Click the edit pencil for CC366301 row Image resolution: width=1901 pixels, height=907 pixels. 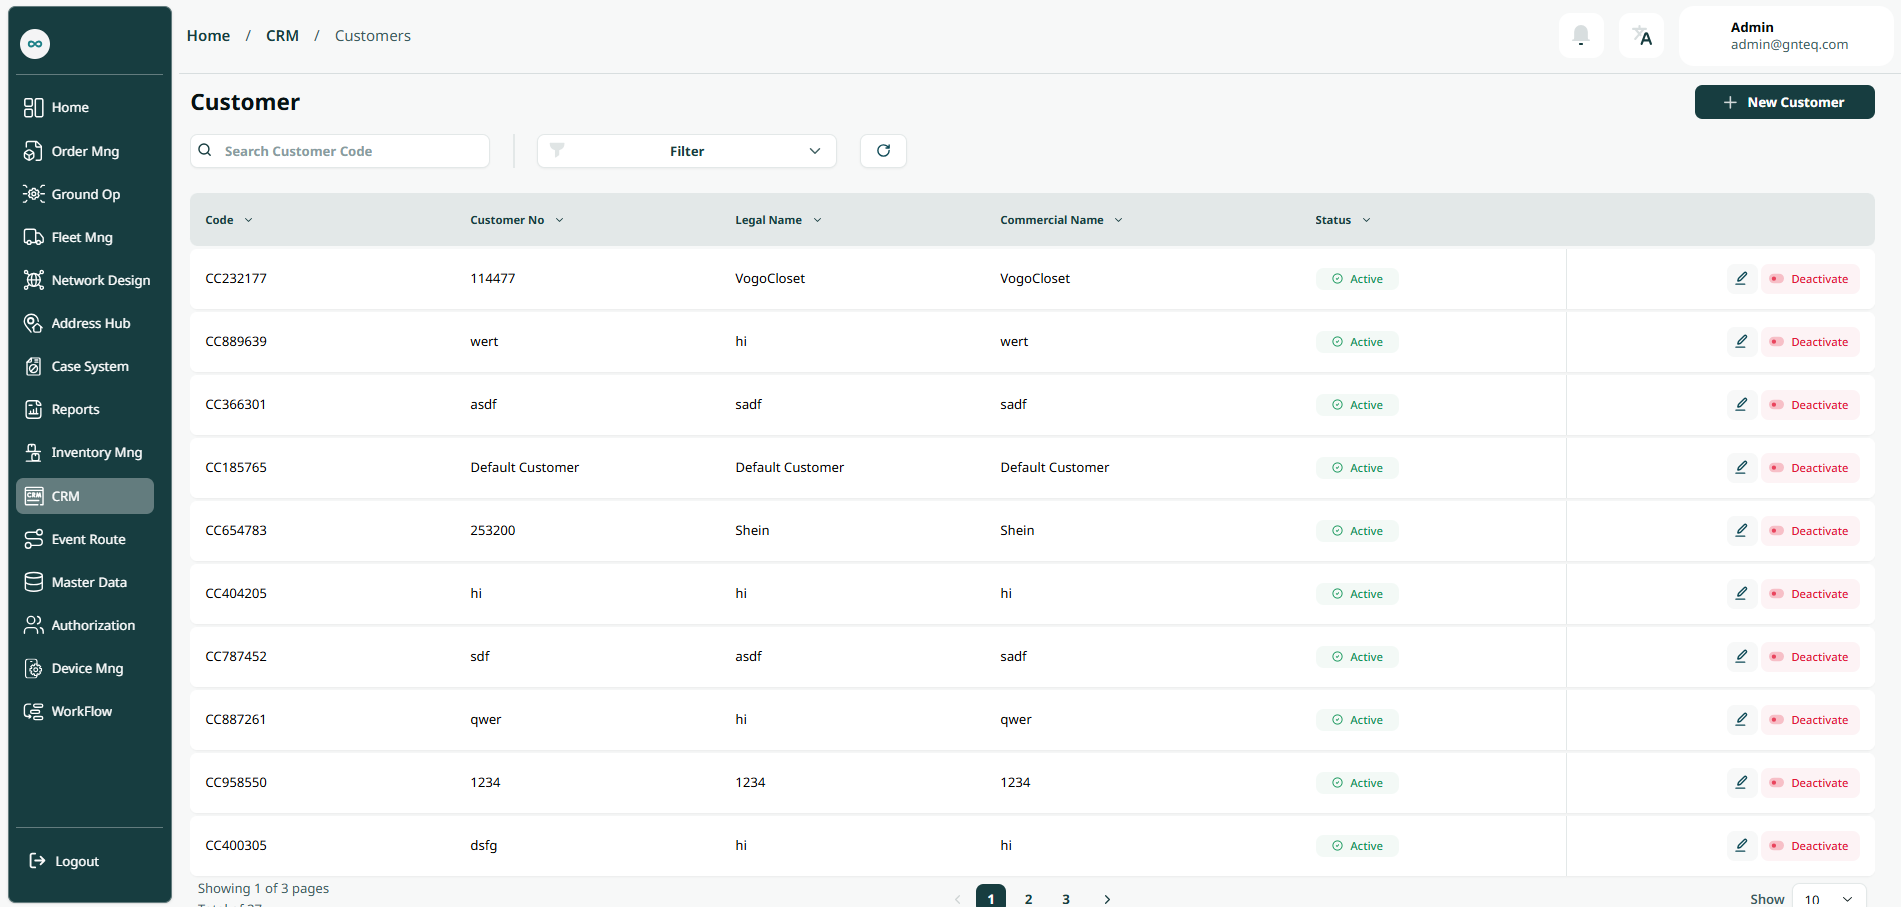point(1741,405)
